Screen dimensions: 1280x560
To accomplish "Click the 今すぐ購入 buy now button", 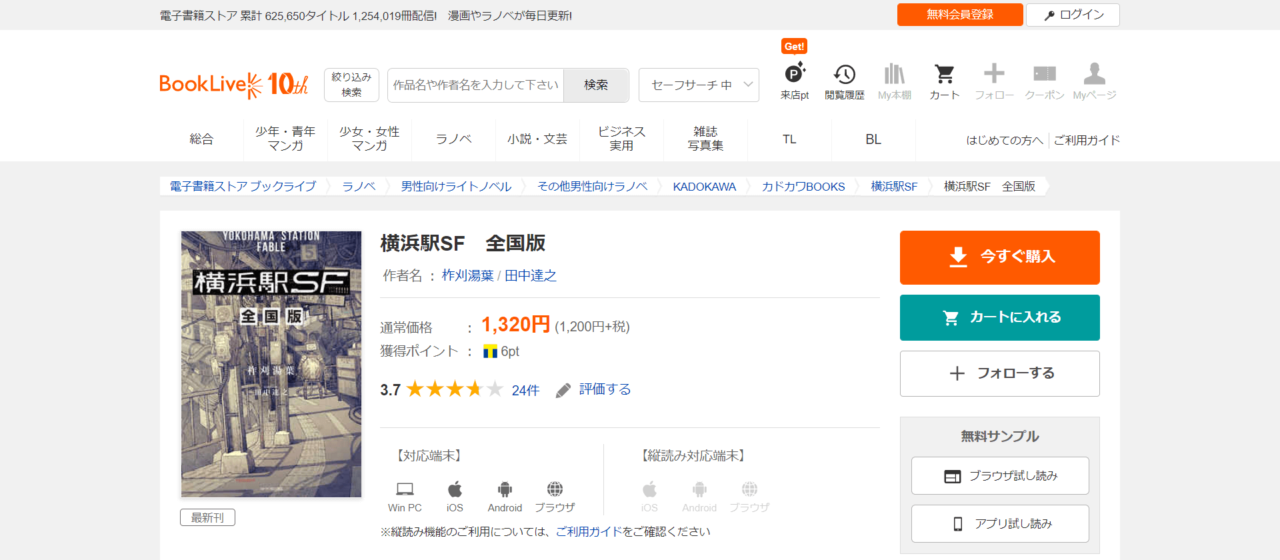I will coord(999,257).
